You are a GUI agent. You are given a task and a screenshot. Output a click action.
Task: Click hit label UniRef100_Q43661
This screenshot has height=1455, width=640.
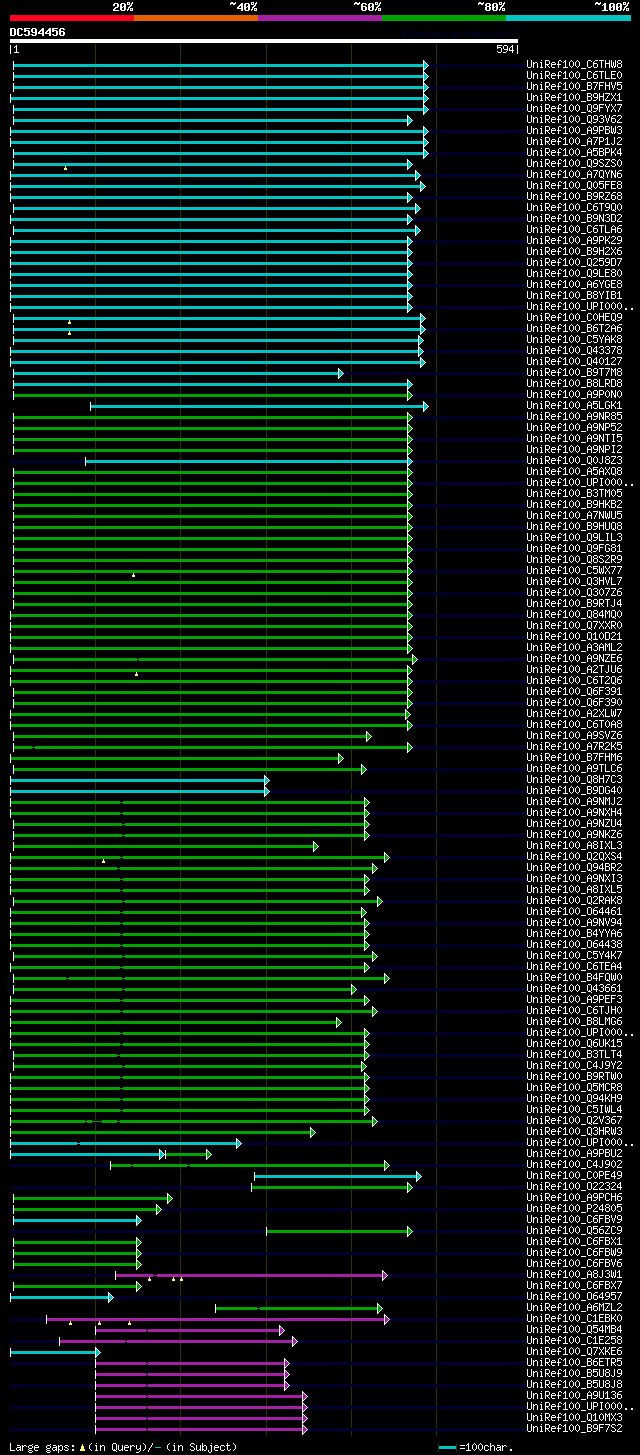(x=574, y=988)
